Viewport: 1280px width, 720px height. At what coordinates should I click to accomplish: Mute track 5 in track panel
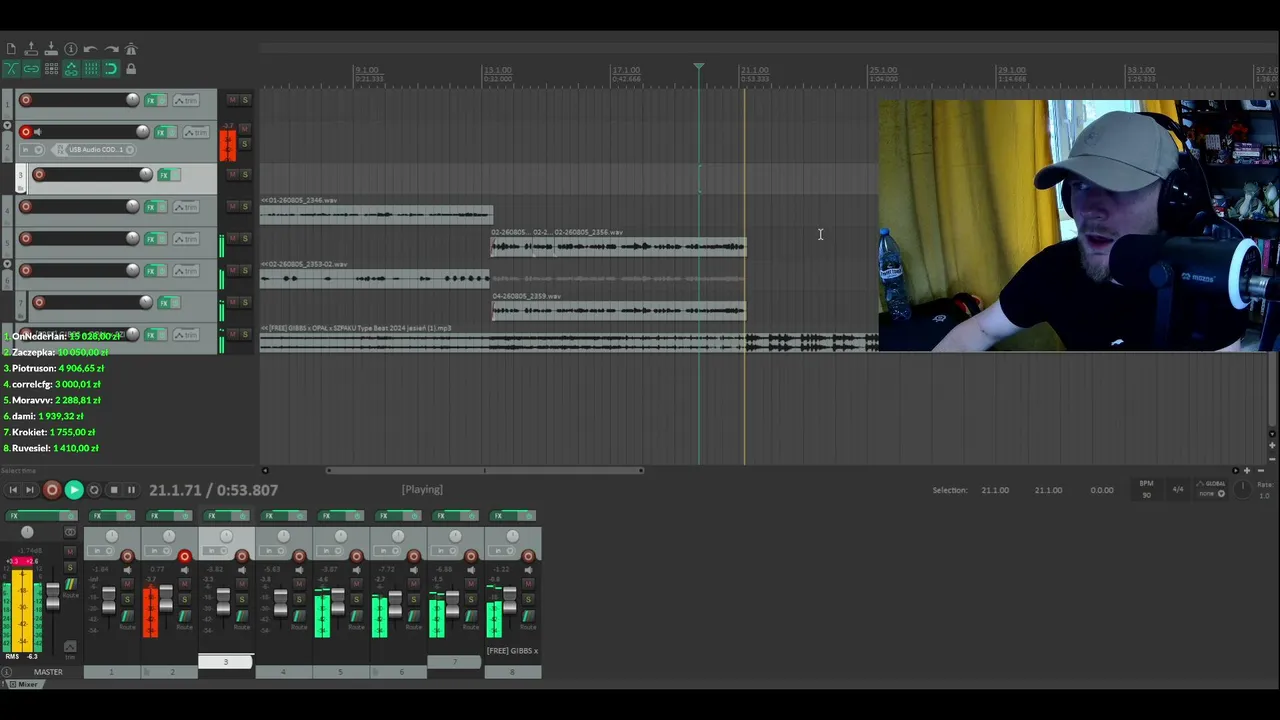tap(233, 238)
